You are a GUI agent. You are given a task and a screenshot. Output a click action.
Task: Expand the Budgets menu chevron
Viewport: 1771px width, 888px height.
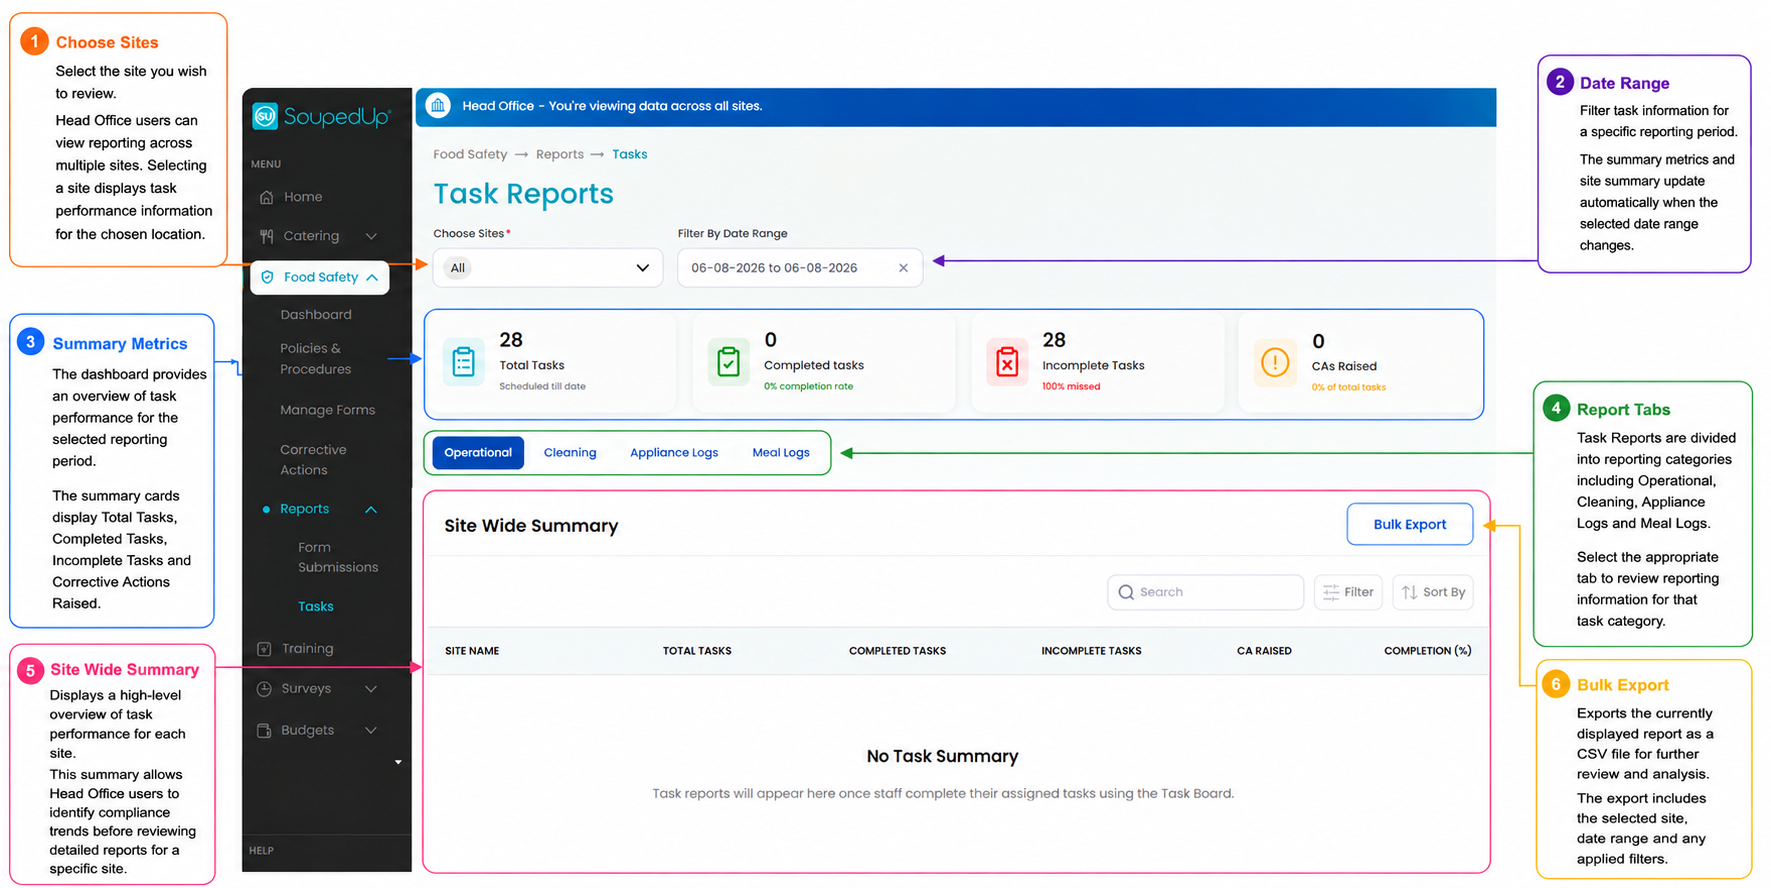(371, 731)
